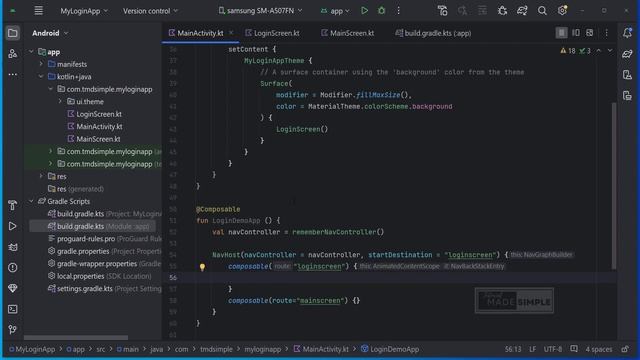Change the 4 spaces indent setting

click(x=599, y=349)
